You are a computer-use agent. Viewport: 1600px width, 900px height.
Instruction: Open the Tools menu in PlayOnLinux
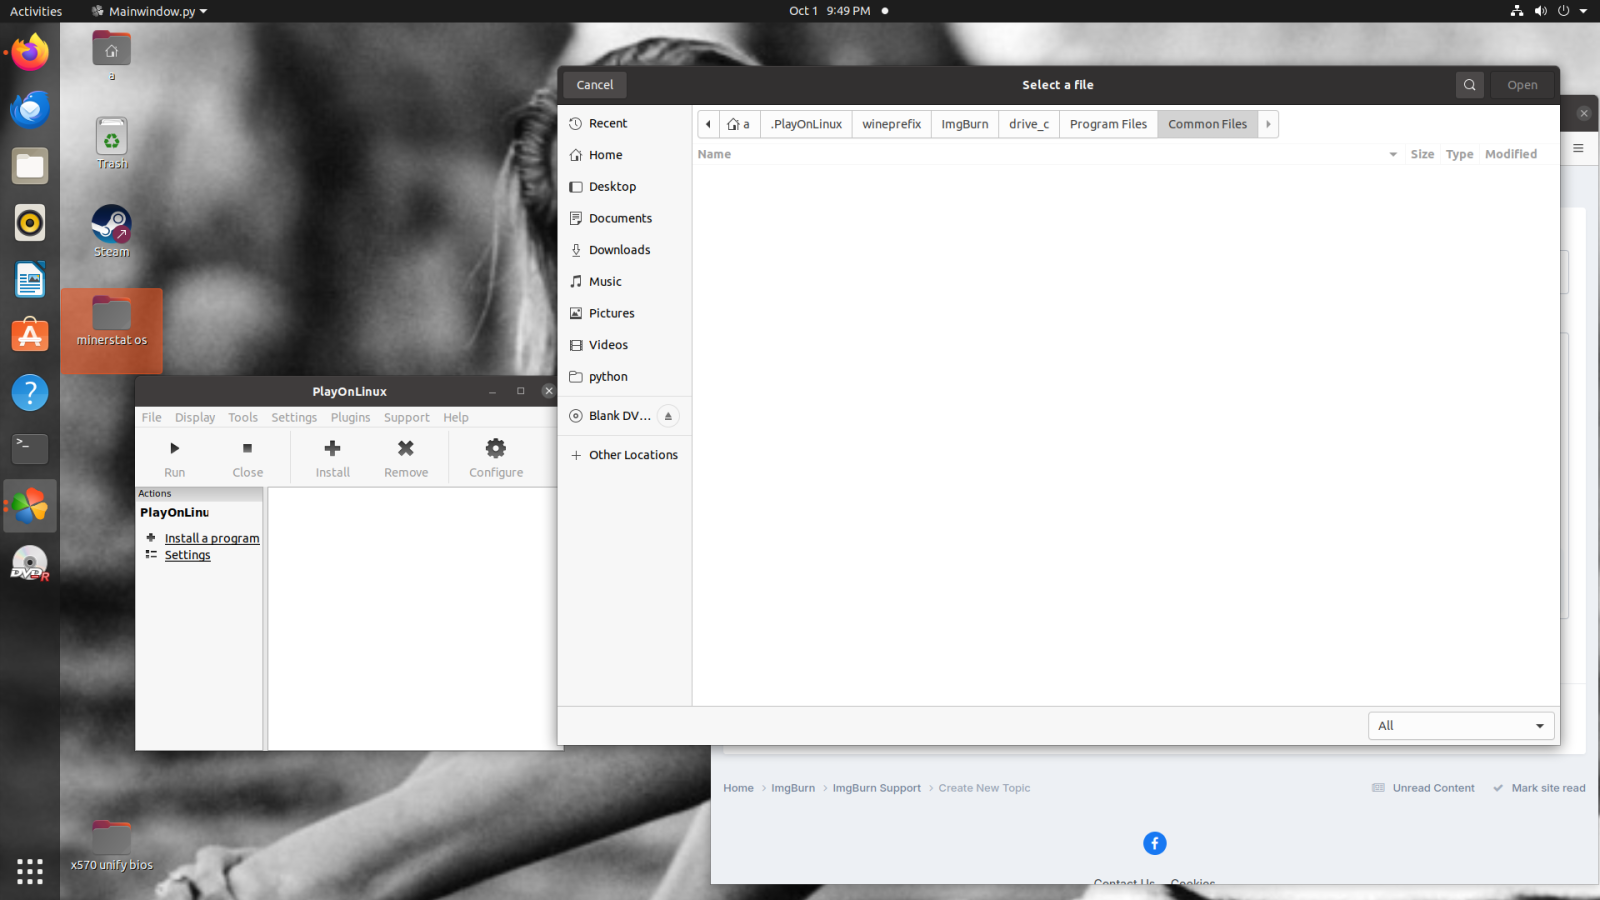(x=243, y=417)
